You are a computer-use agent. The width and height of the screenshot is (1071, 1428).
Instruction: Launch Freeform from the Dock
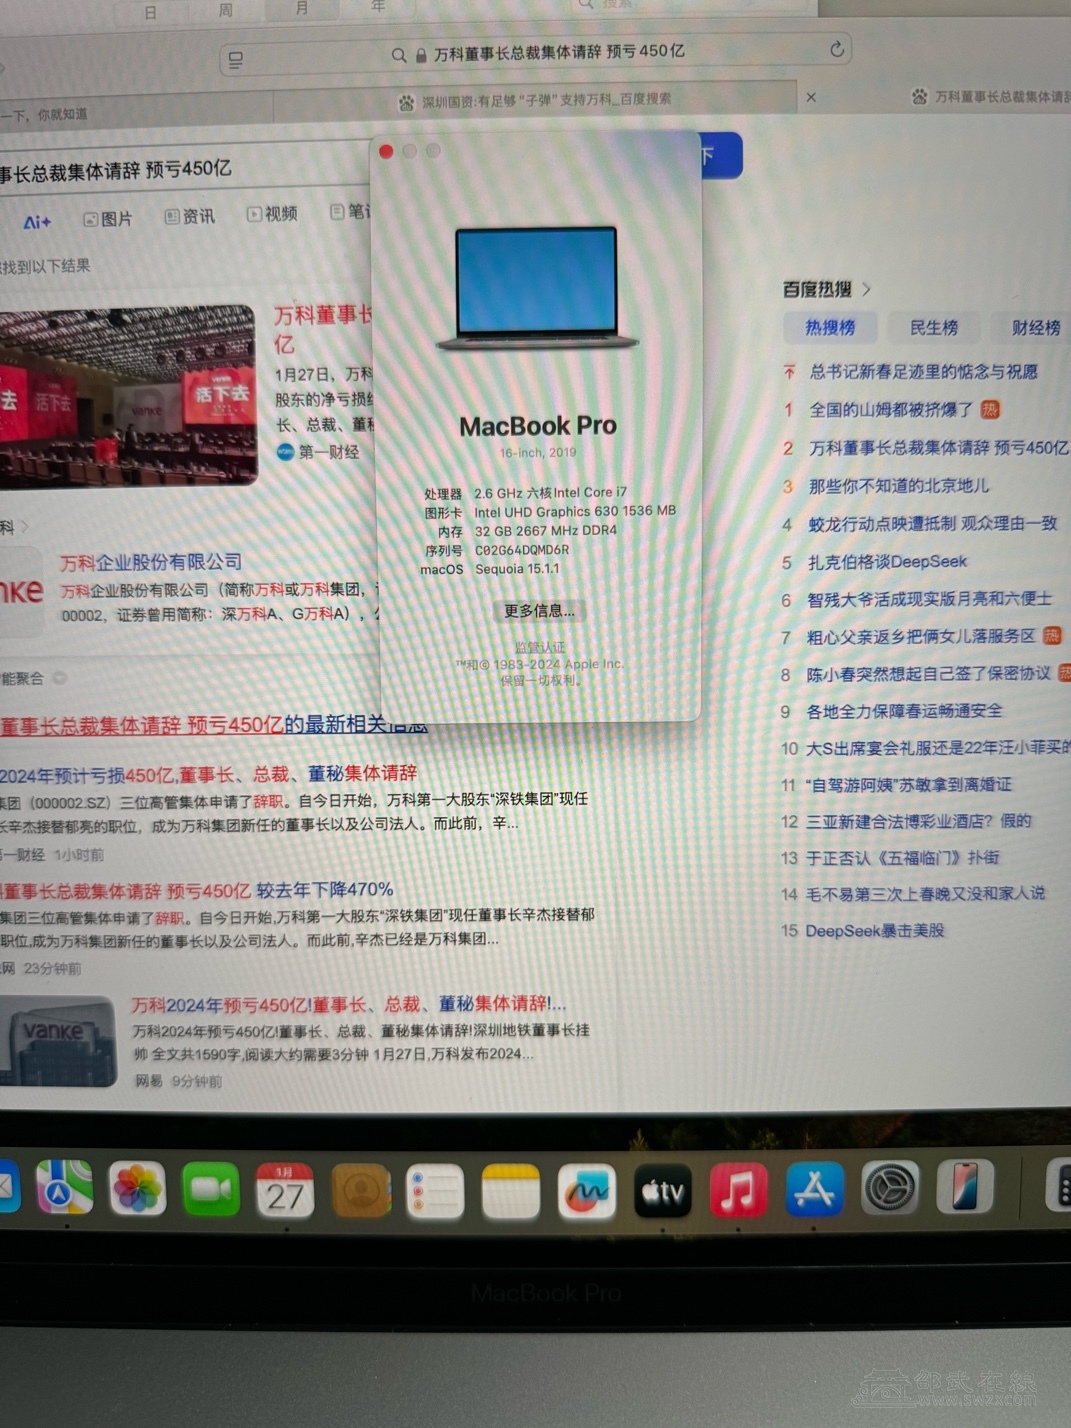point(586,1192)
